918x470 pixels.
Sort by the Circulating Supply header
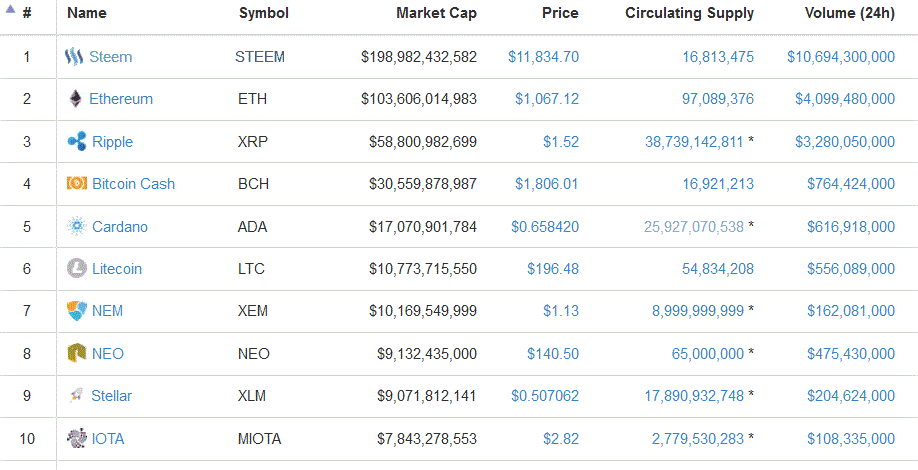(x=690, y=13)
